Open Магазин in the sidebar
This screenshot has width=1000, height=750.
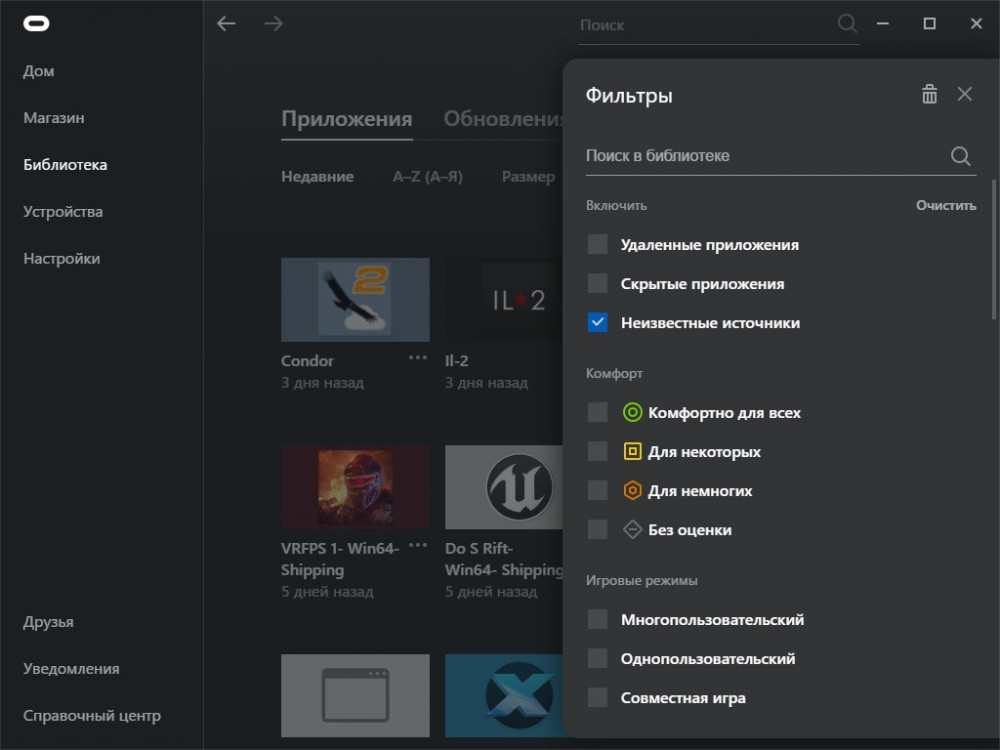(54, 118)
